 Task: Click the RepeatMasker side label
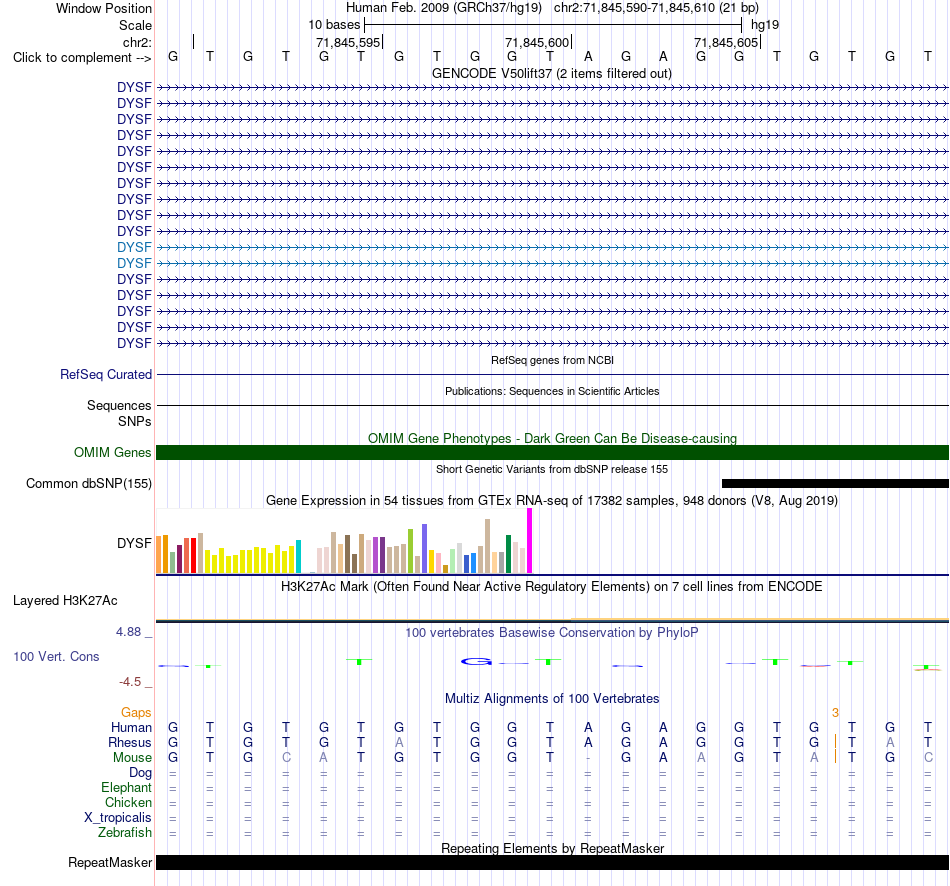tap(110, 862)
